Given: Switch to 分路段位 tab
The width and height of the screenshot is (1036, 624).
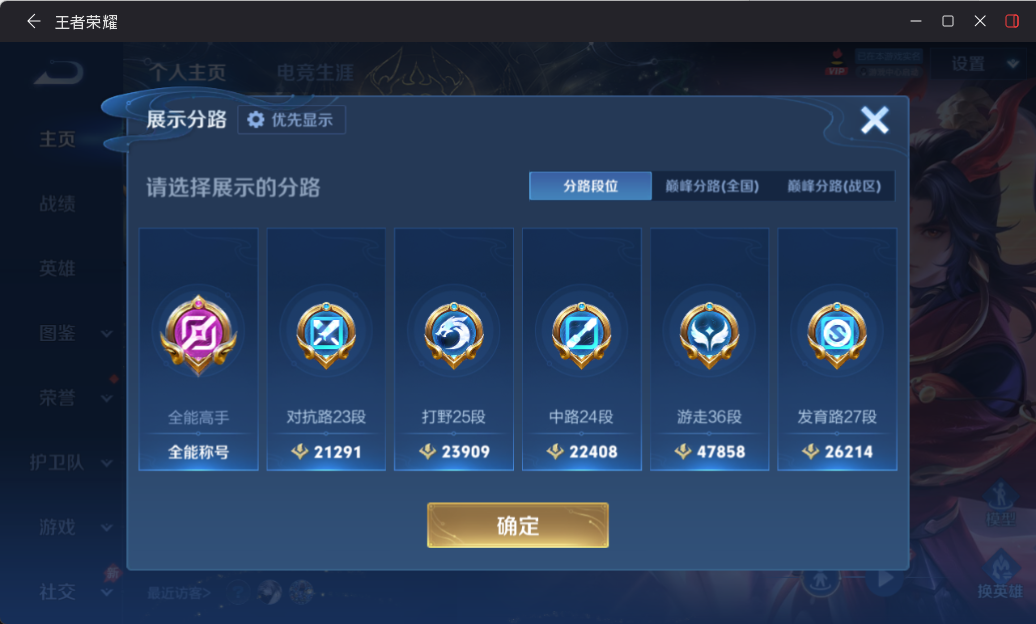Looking at the screenshot, I should point(591,186).
